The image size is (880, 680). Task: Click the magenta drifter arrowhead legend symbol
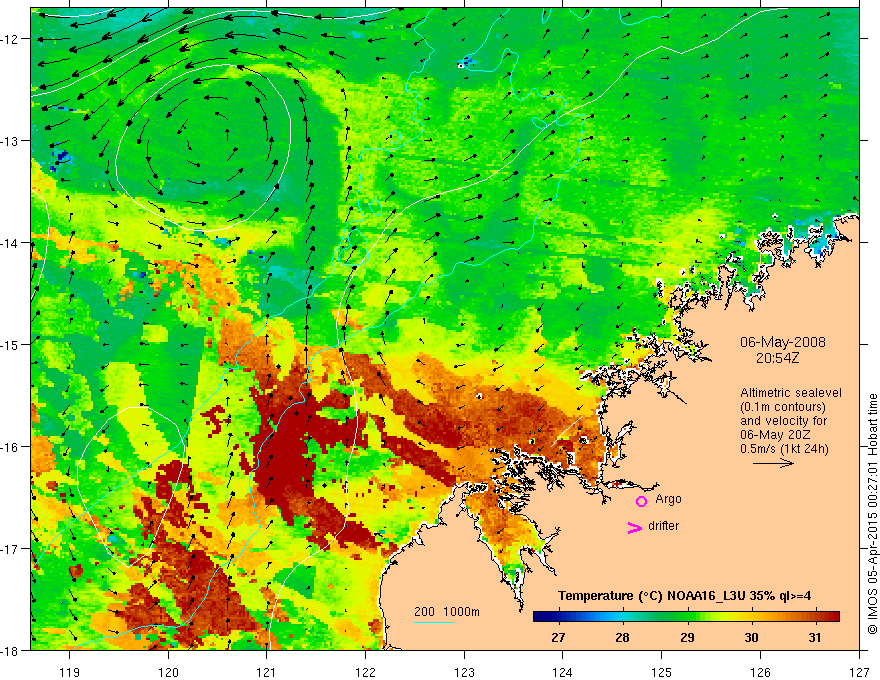pos(635,527)
